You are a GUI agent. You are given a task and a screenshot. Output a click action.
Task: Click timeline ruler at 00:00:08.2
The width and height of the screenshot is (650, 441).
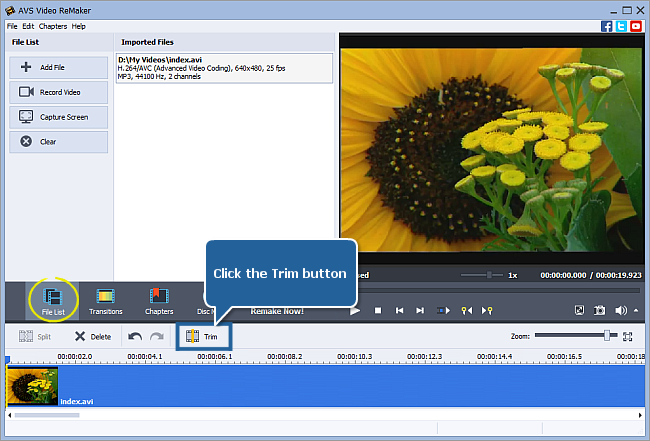284,356
